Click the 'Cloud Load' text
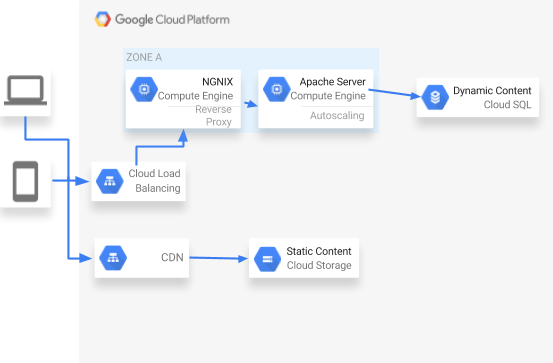The height and width of the screenshot is (363, 553). (154, 174)
